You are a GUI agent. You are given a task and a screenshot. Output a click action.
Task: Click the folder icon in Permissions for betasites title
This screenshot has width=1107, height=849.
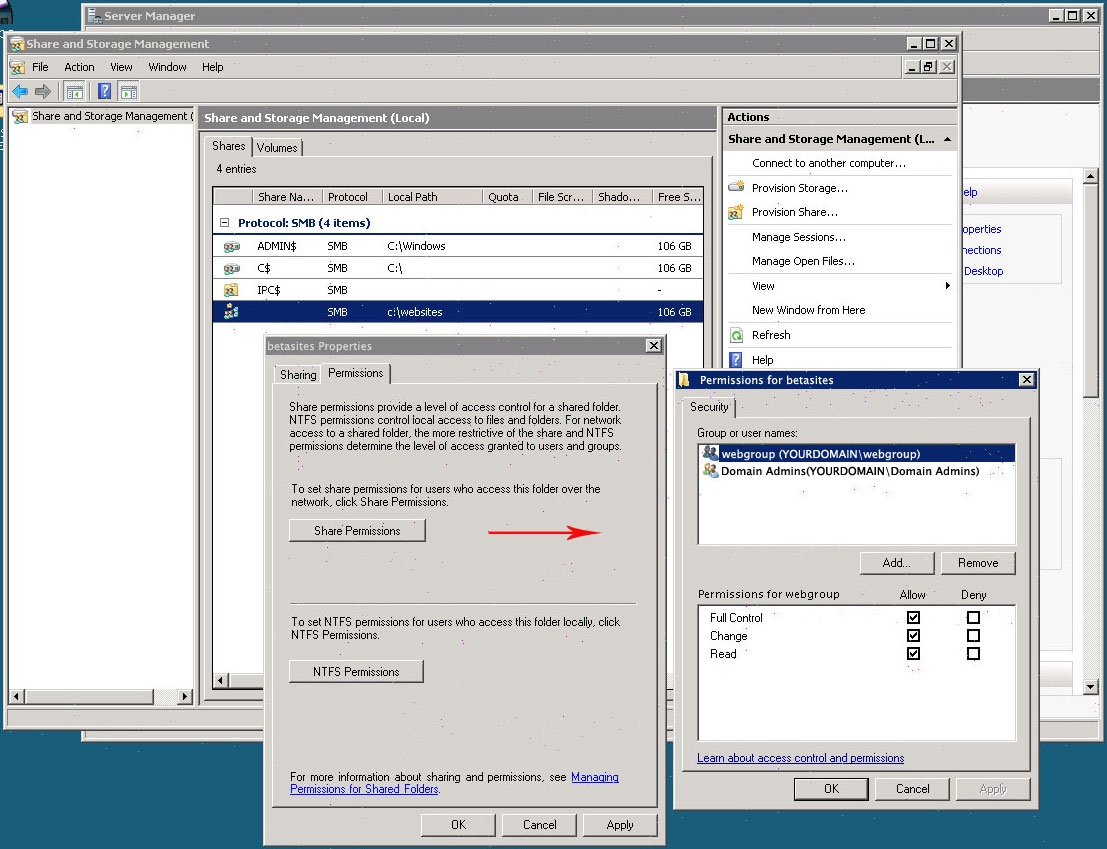click(683, 380)
